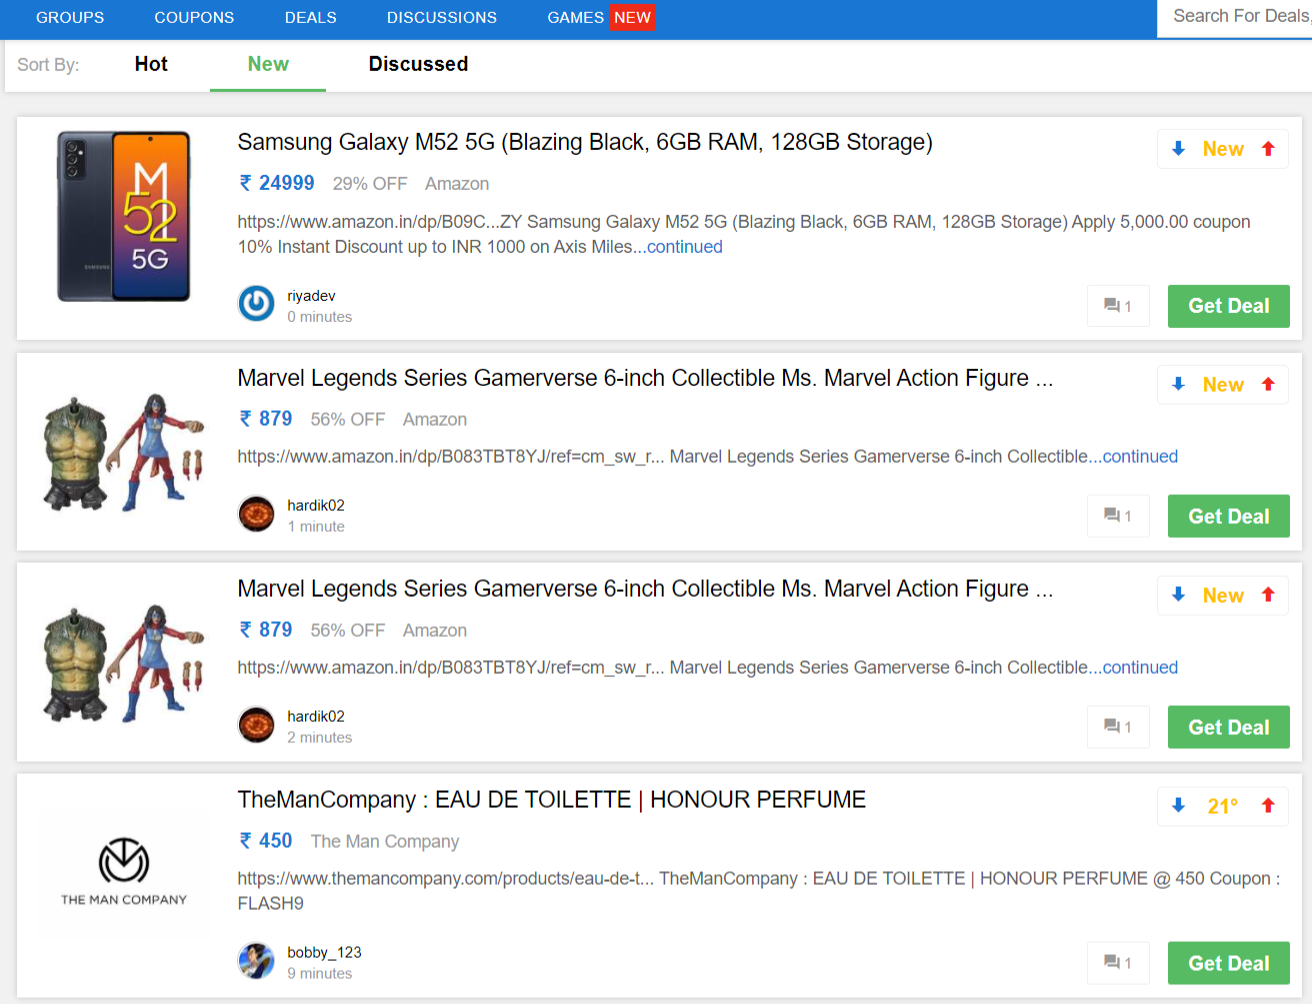
Task: Click hardik02's avatar on the 2 minutes post
Action: pyautogui.click(x=256, y=725)
